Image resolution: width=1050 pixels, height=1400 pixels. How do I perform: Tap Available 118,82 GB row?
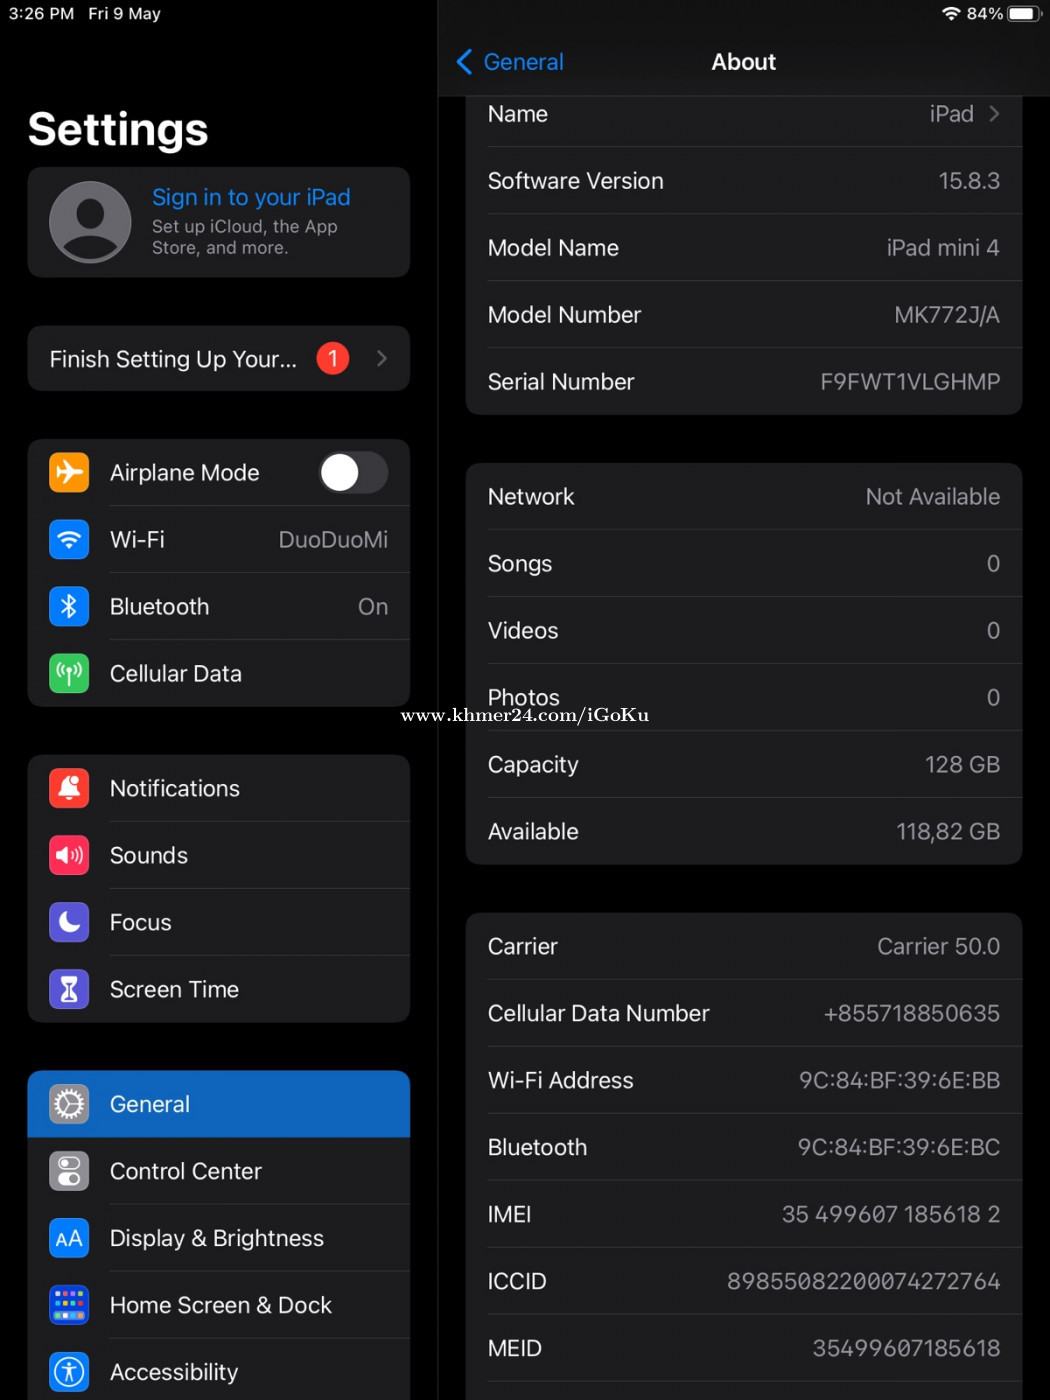click(x=744, y=832)
